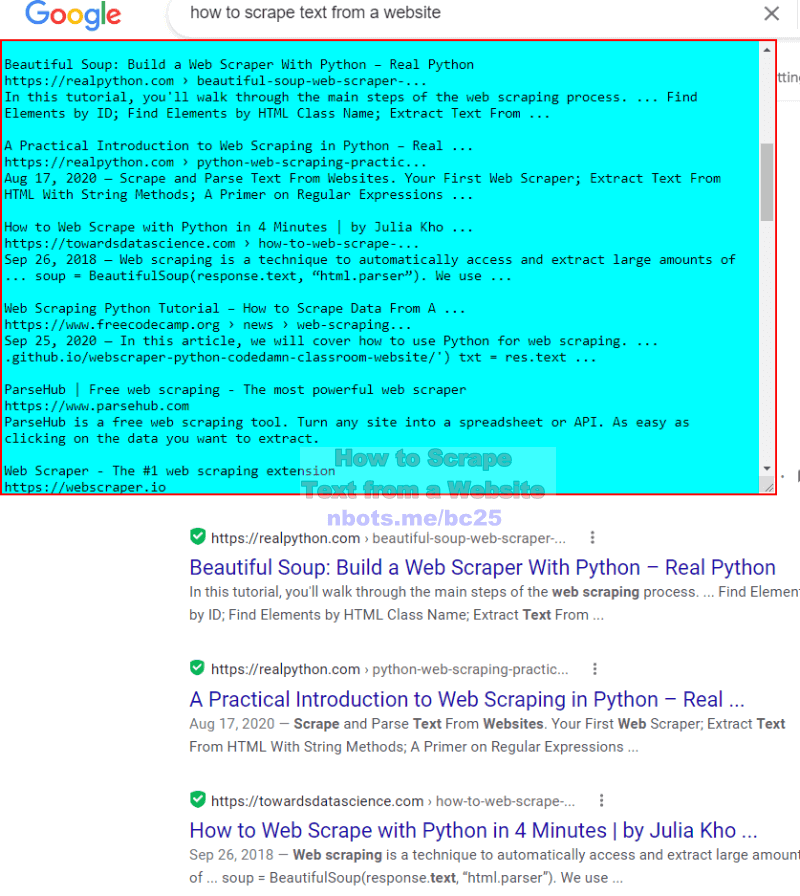800x896 pixels.
Task: Open 'How to Web Scrape with Python' result
Action: coord(473,830)
